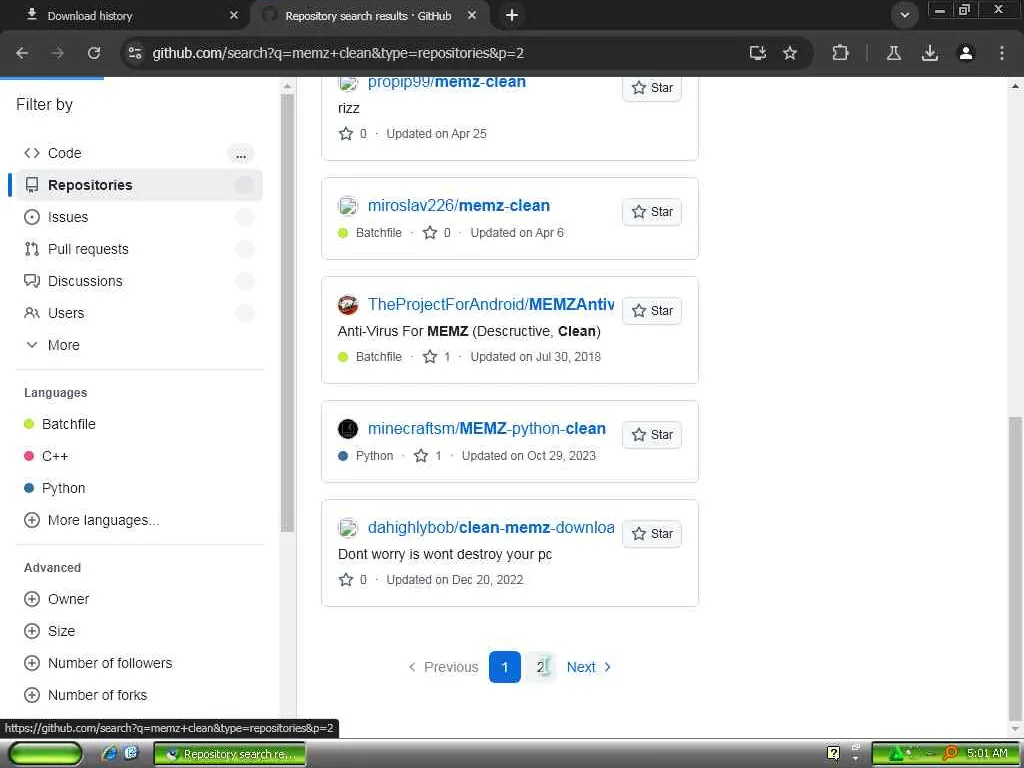This screenshot has width=1024, height=768.
Task: Switch to Download history tab
Action: click(124, 16)
